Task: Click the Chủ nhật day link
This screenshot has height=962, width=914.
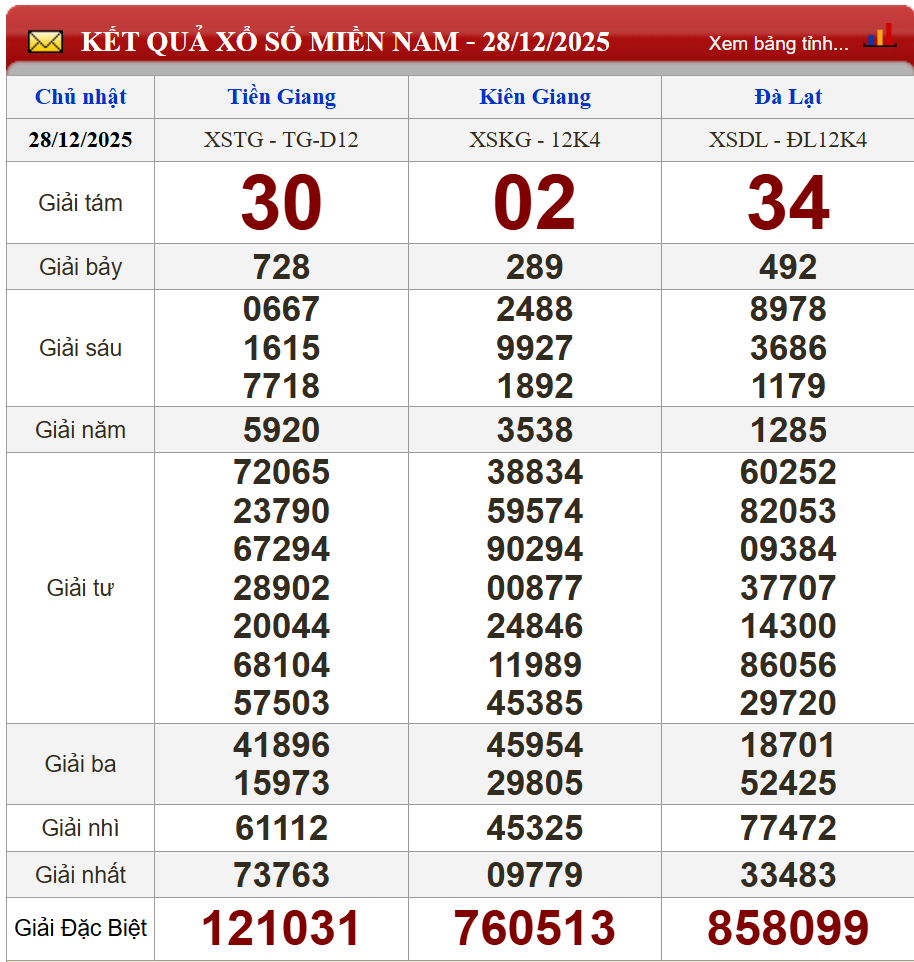Action: pyautogui.click(x=80, y=97)
